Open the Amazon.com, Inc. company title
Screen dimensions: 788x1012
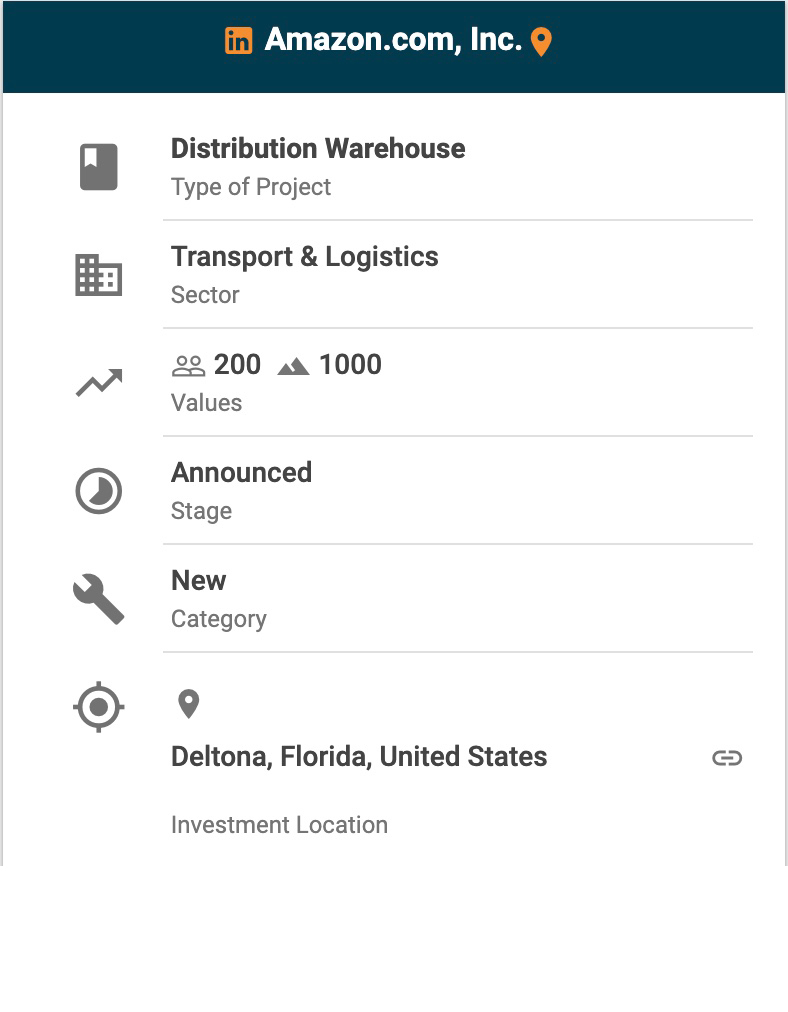tap(393, 41)
